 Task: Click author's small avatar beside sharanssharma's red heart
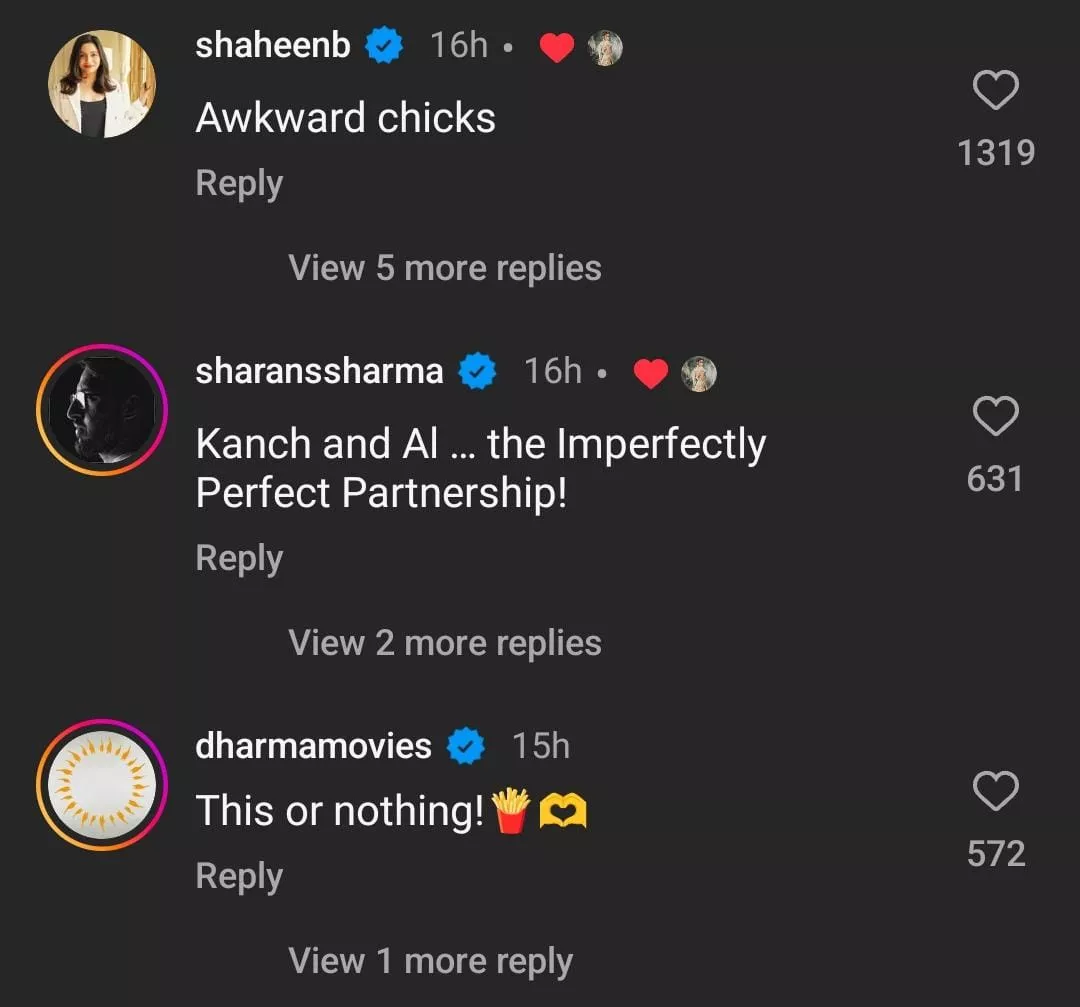click(699, 374)
